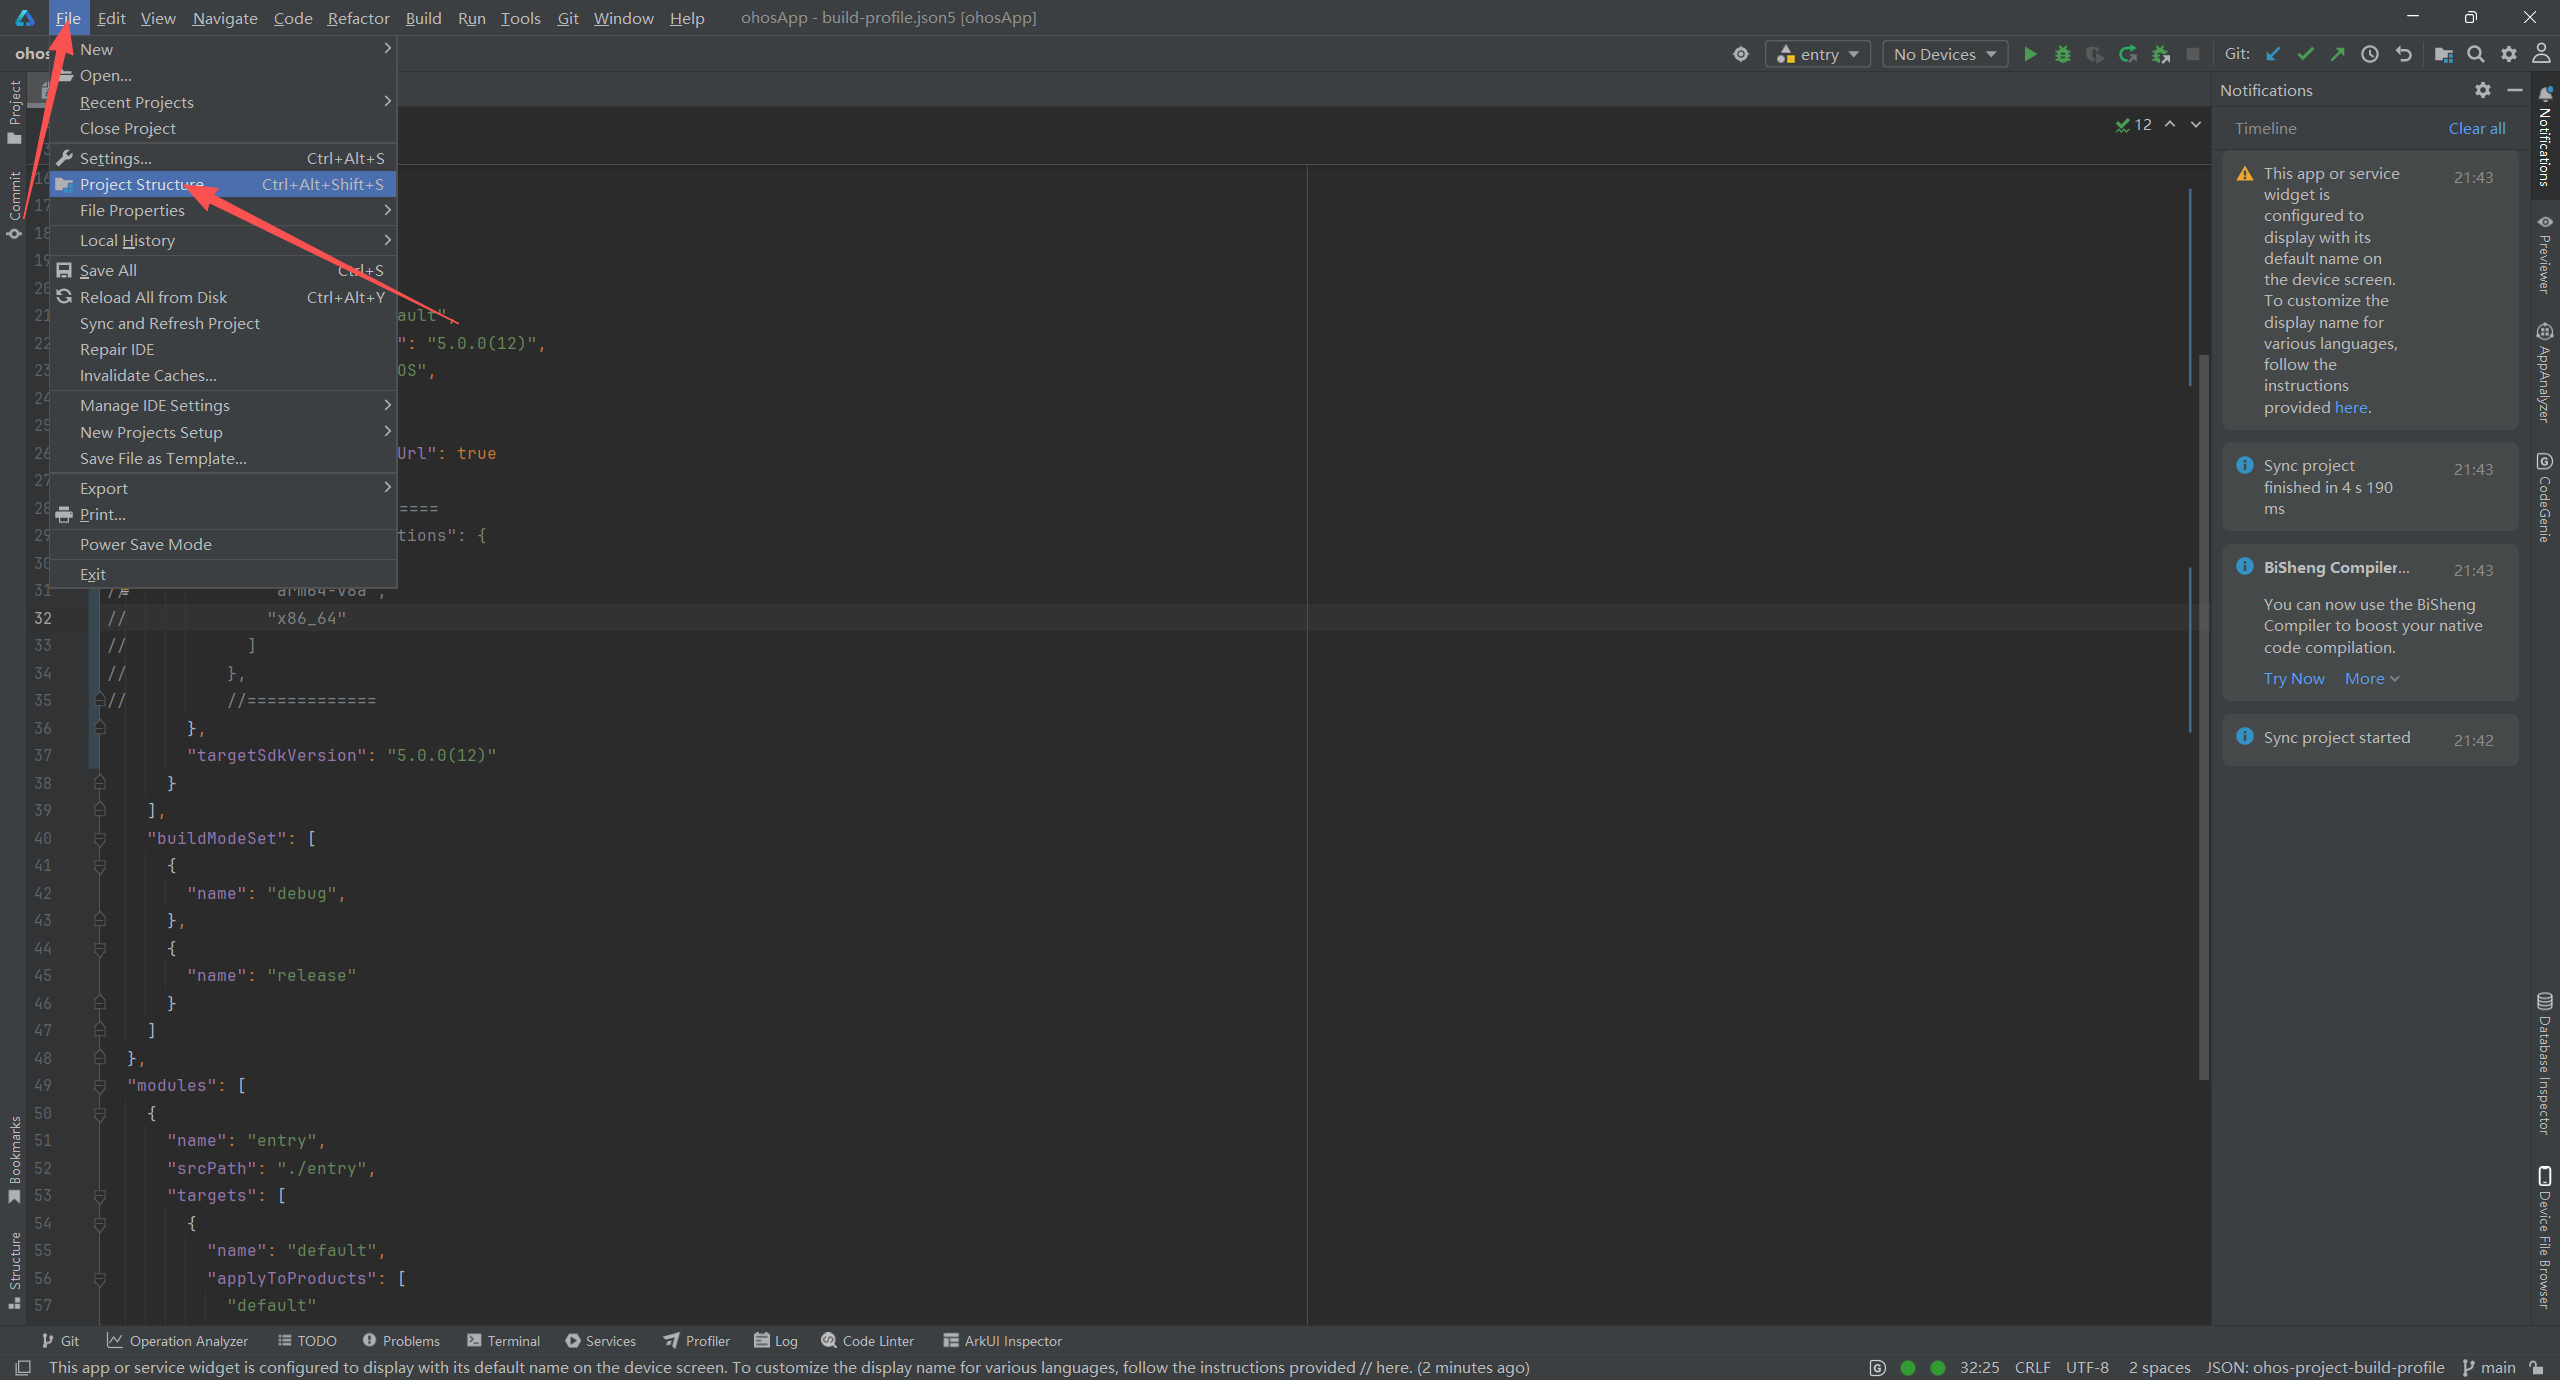2560x1380 pixels.
Task: Open the No Devices dropdown
Action: [x=1944, y=54]
